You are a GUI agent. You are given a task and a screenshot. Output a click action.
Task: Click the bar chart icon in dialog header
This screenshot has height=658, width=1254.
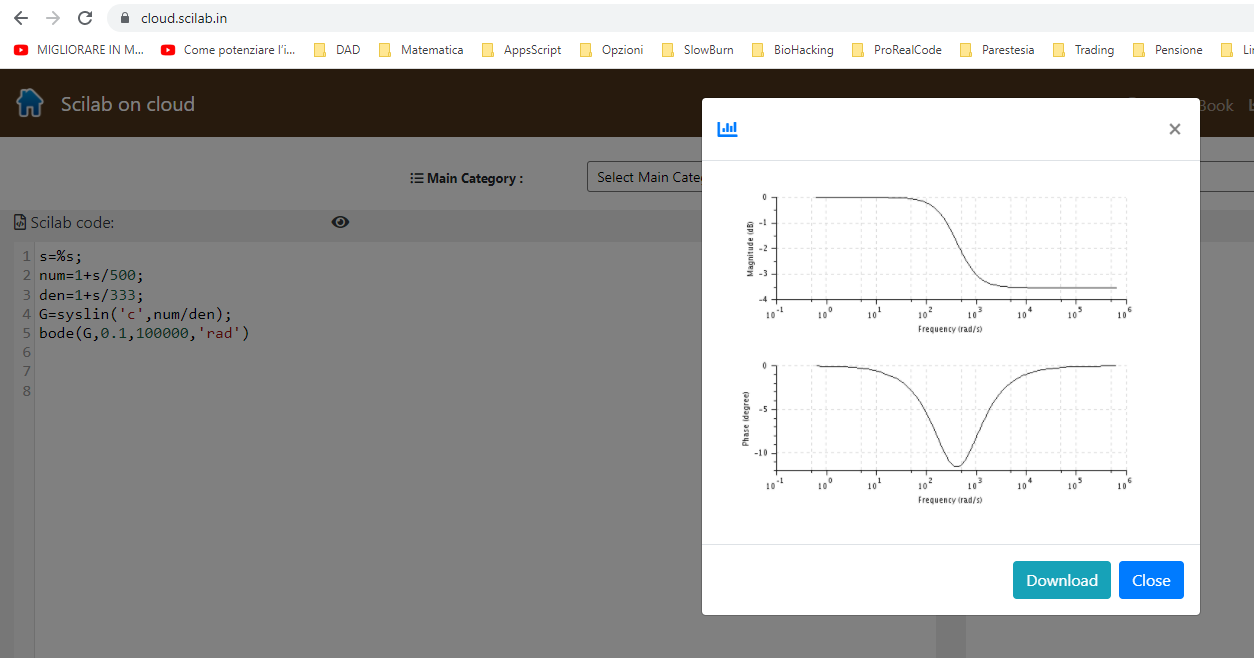pyautogui.click(x=727, y=129)
